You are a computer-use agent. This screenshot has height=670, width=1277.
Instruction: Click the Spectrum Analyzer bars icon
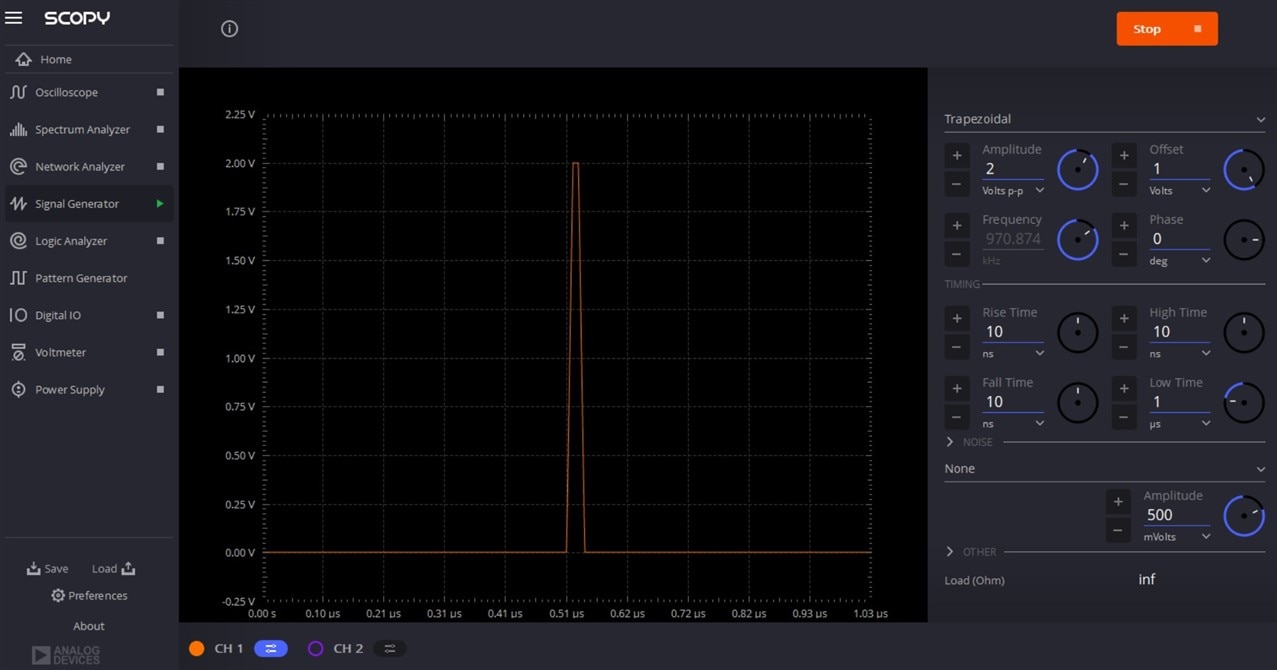(18, 129)
